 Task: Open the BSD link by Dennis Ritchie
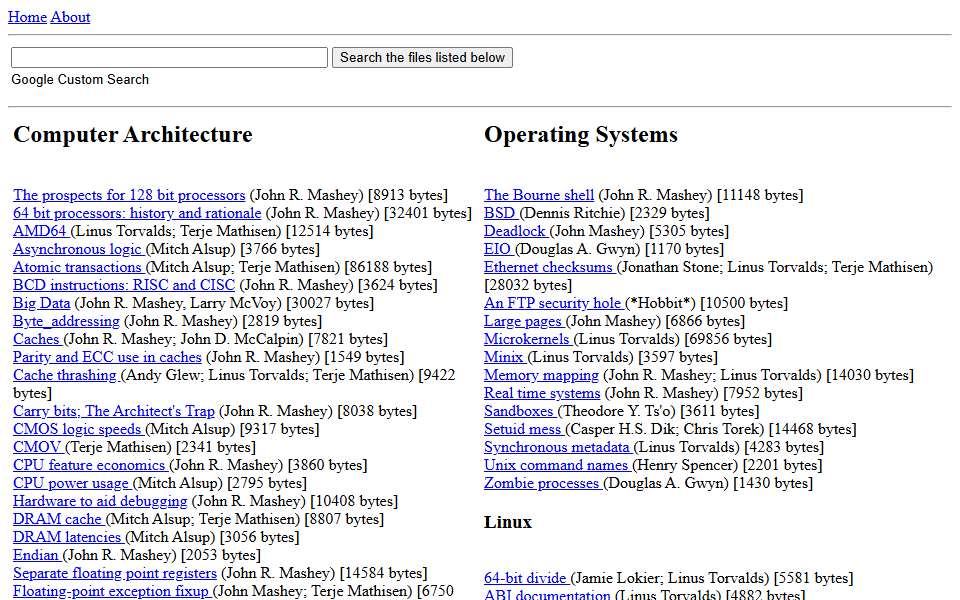[x=502, y=213]
